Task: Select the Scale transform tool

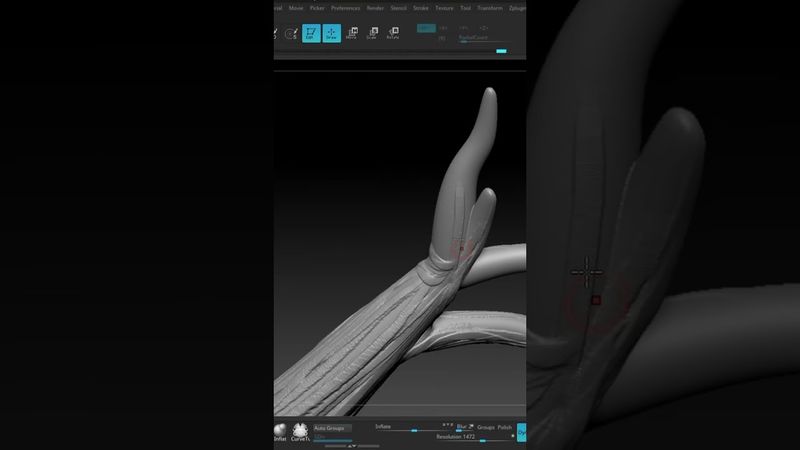Action: [x=372, y=33]
